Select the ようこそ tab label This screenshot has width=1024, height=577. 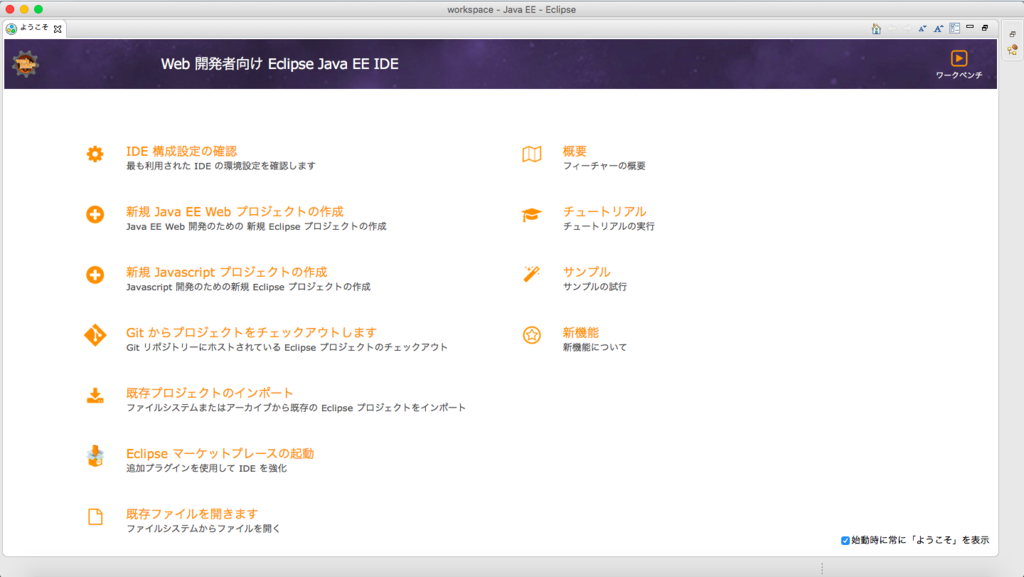coord(34,27)
